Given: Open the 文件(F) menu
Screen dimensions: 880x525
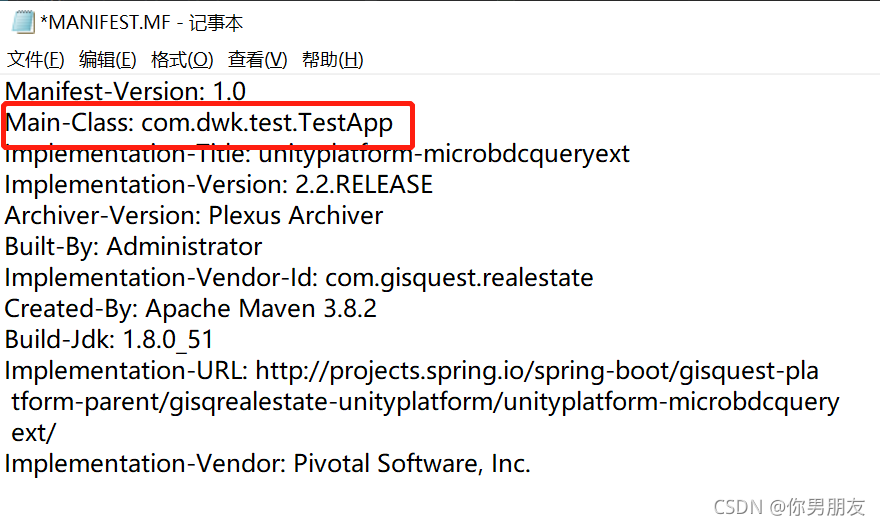Looking at the screenshot, I should (x=35, y=60).
